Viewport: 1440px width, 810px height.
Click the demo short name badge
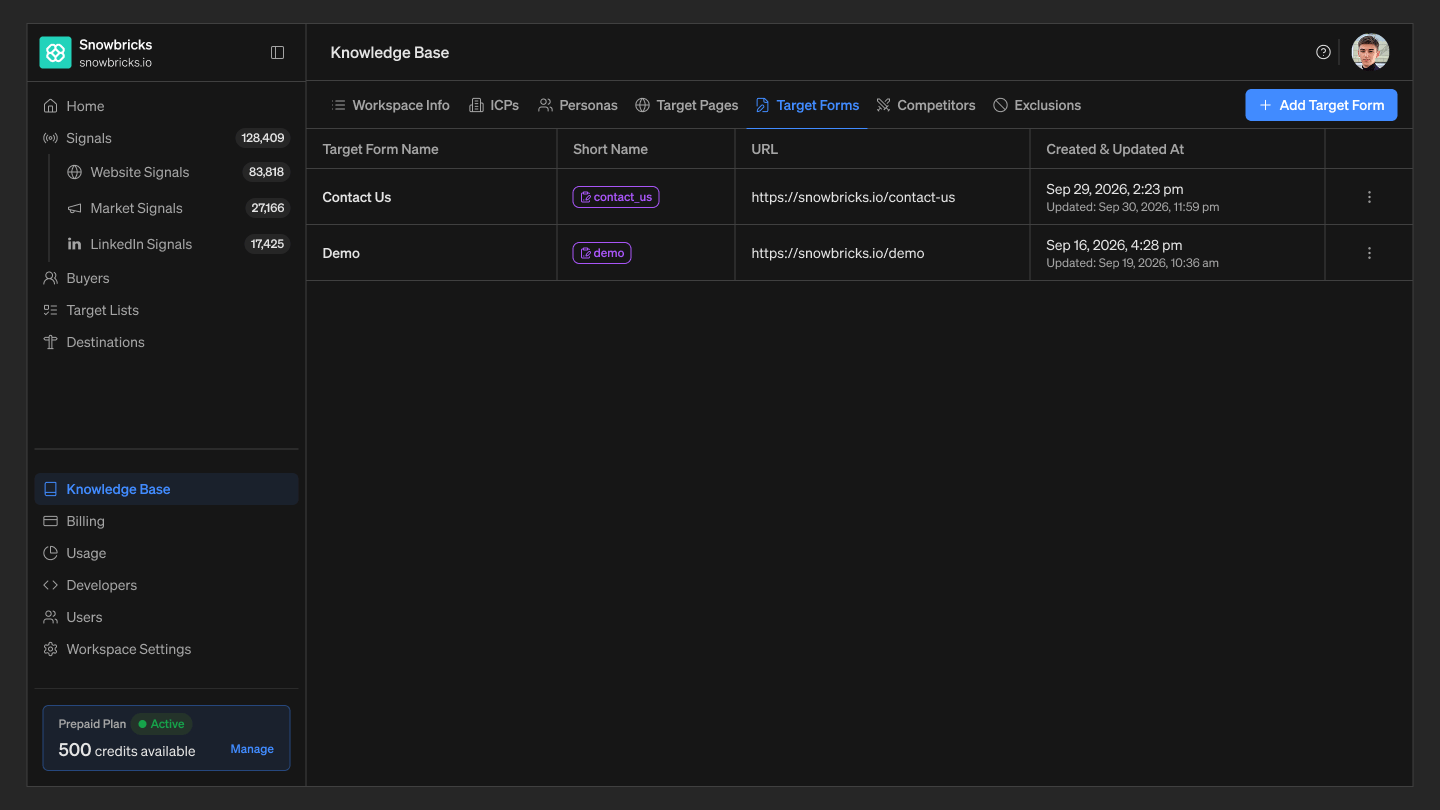[x=602, y=253]
